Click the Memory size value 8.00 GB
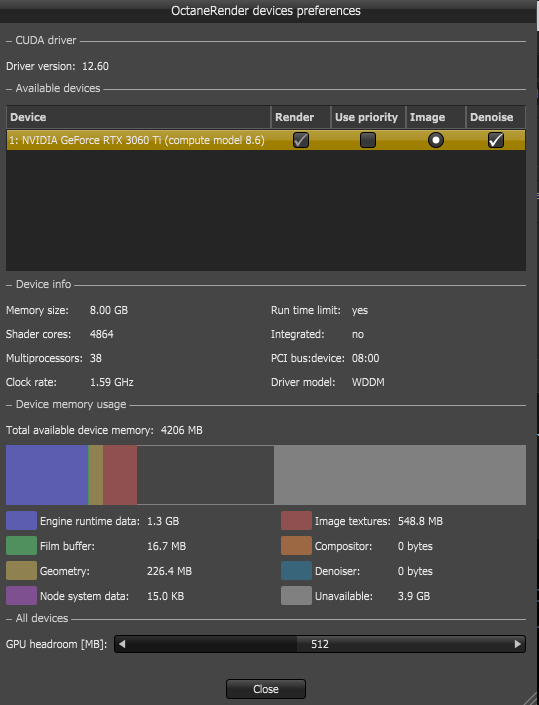The height and width of the screenshot is (705, 539). pyautogui.click(x=109, y=310)
